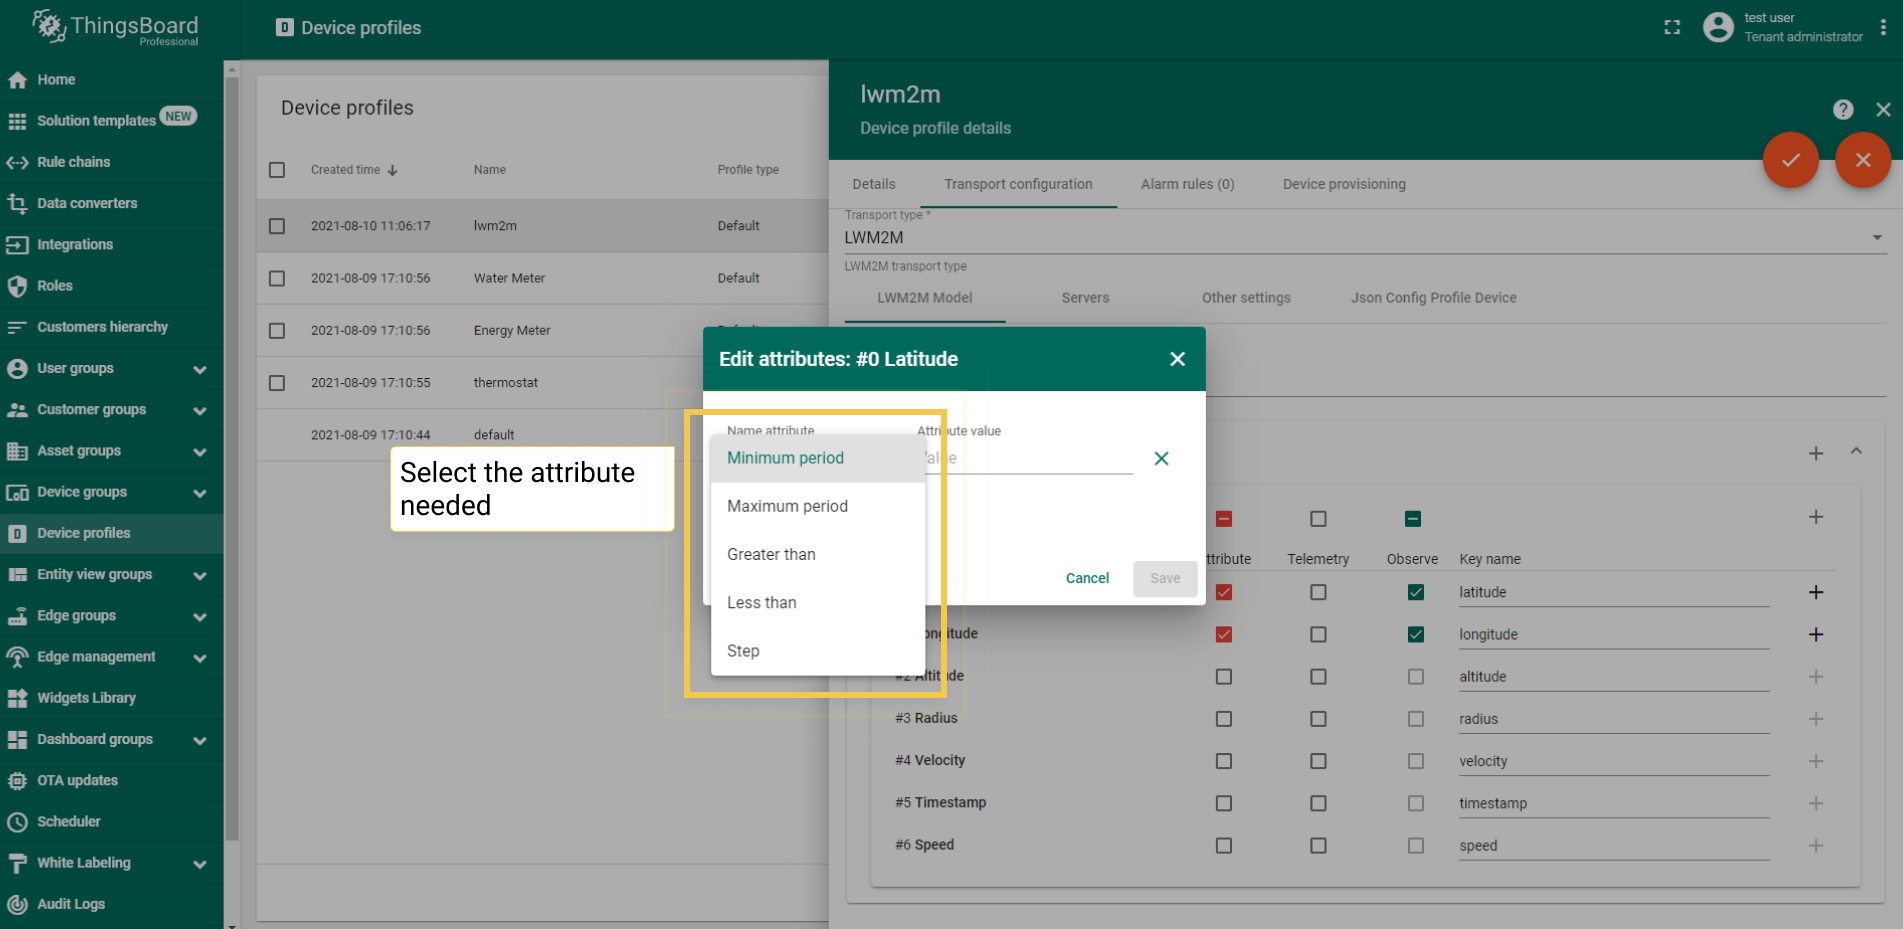Screen dimensions: 1903x929
Task: Select the Step attribute option
Action: pos(743,651)
